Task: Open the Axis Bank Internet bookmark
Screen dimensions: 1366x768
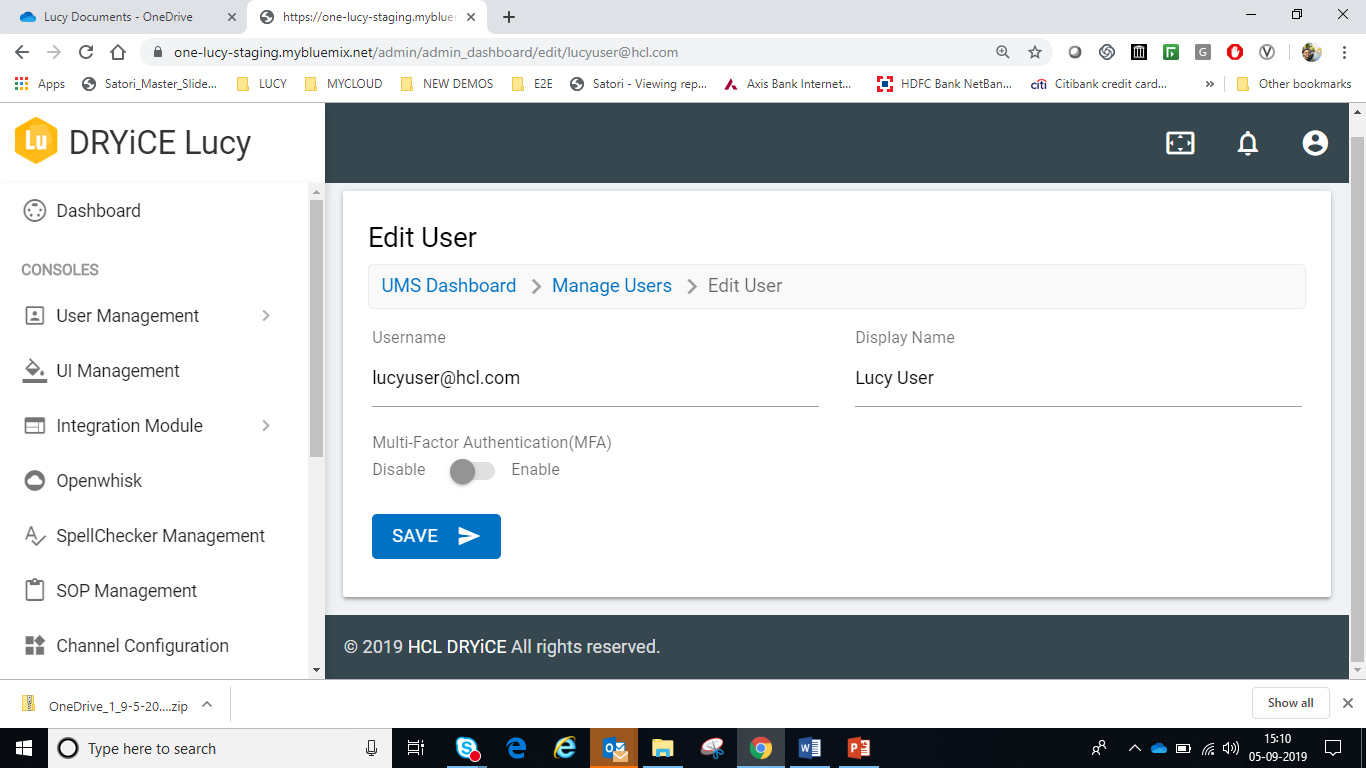Action: (789, 84)
